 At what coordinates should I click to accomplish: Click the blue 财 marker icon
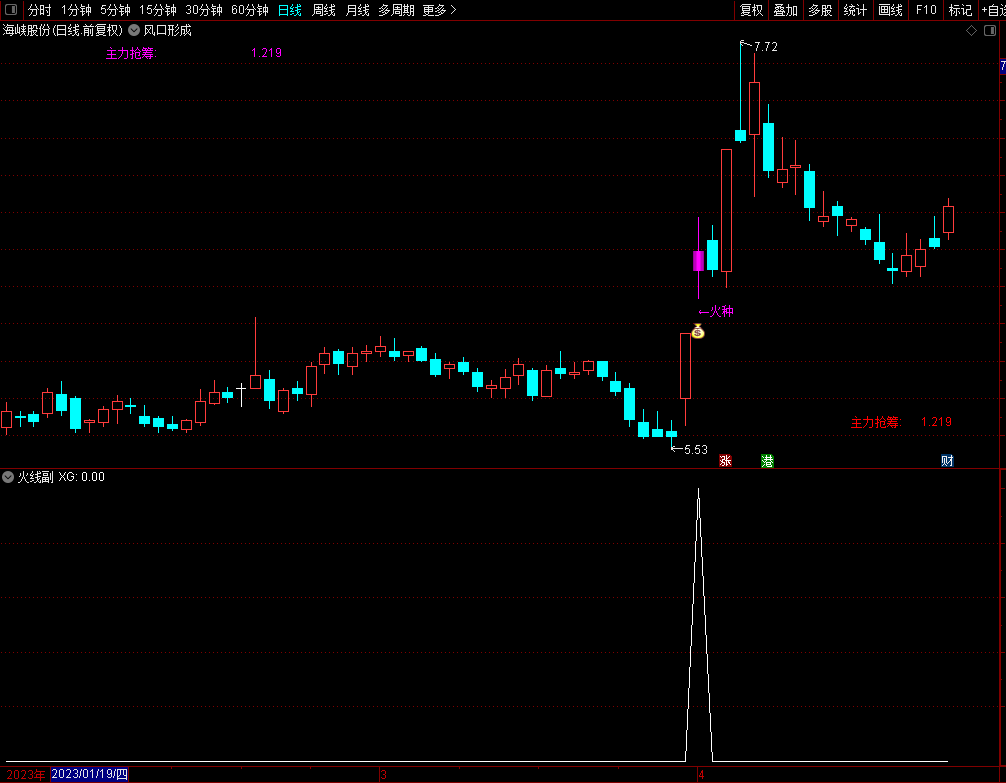click(947, 460)
